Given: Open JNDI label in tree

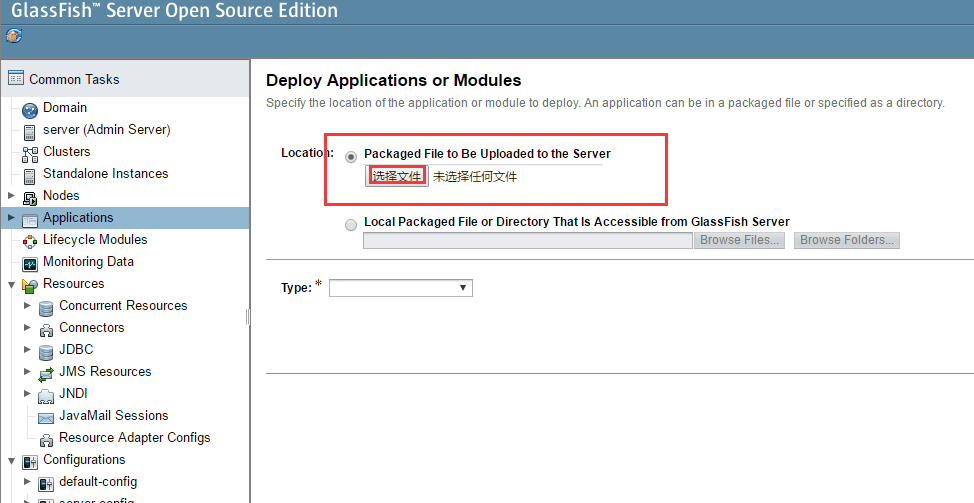Looking at the screenshot, I should tap(73, 394).
